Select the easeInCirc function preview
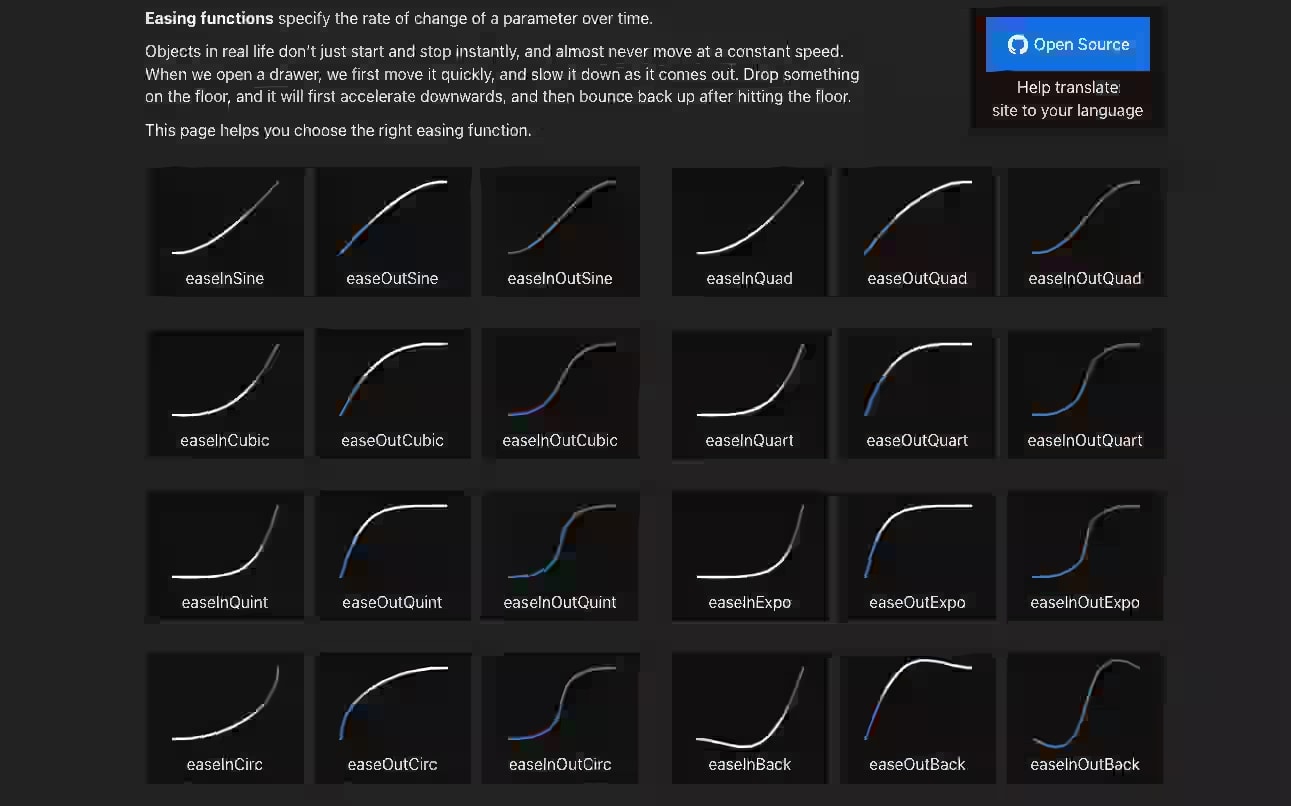 pos(225,716)
